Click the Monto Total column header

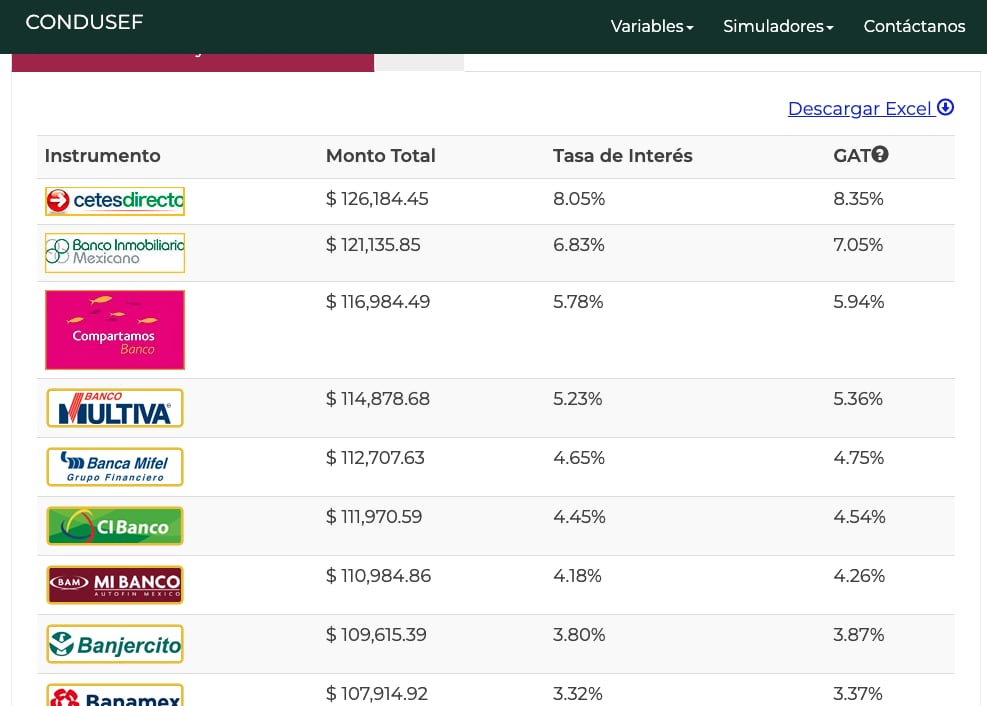[380, 156]
